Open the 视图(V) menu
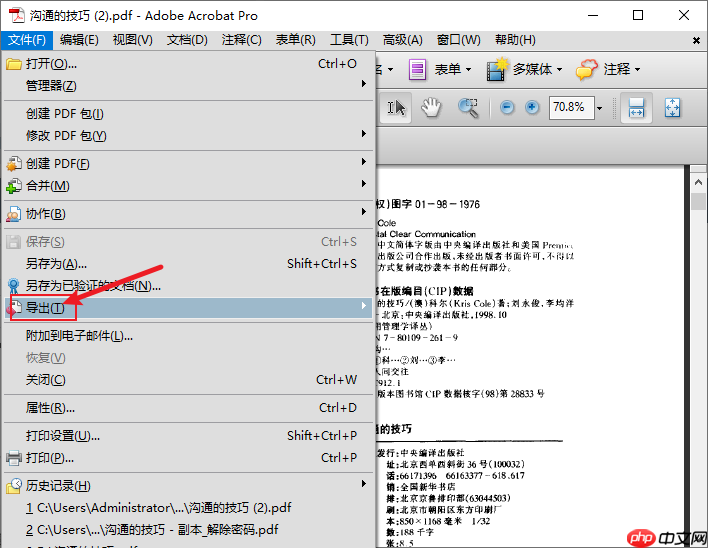 point(133,40)
